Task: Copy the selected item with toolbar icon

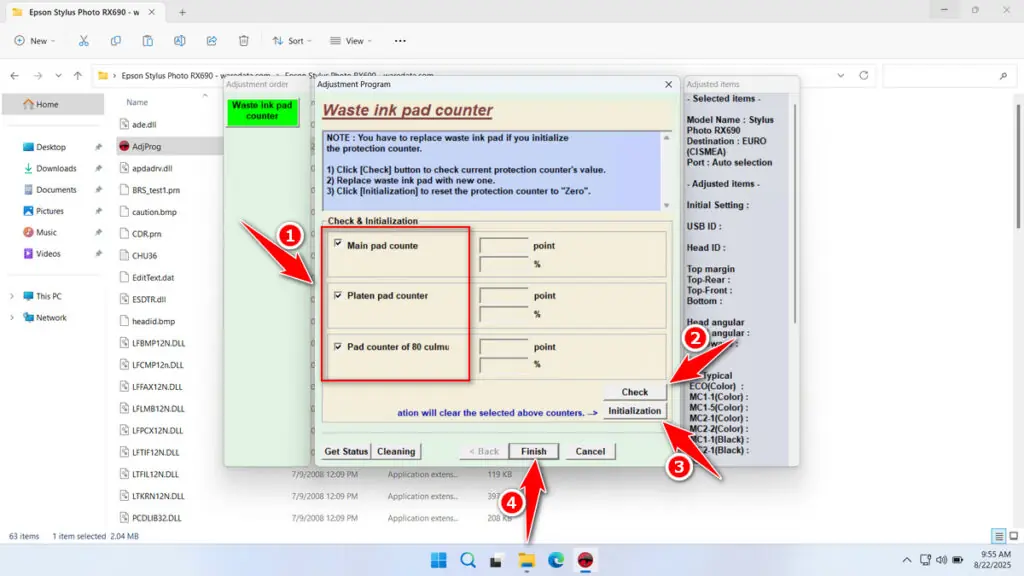Action: 116,40
